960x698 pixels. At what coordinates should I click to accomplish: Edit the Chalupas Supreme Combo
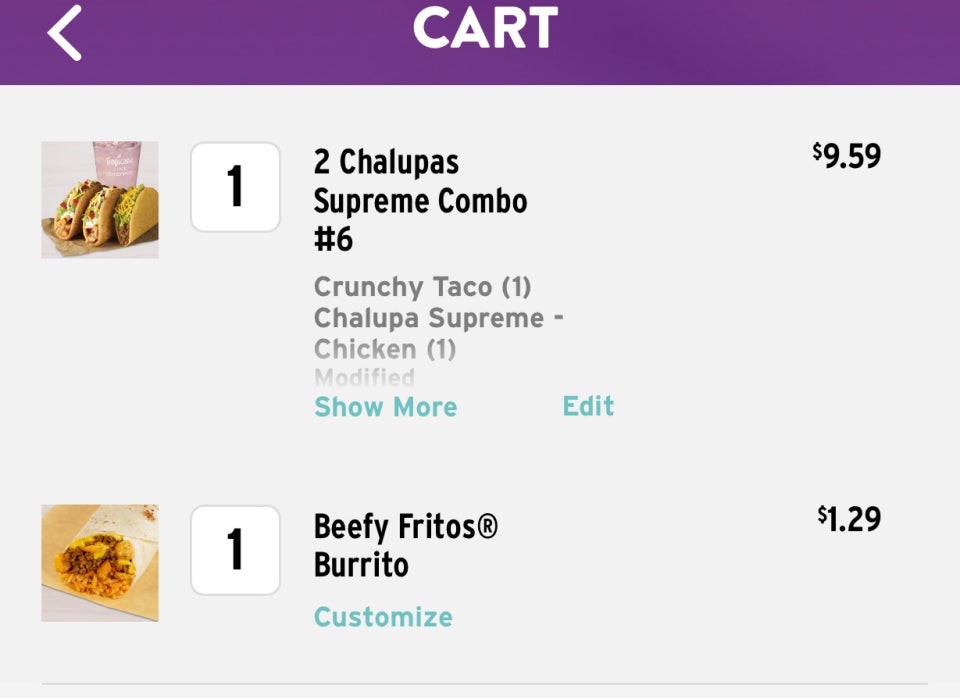(x=588, y=406)
